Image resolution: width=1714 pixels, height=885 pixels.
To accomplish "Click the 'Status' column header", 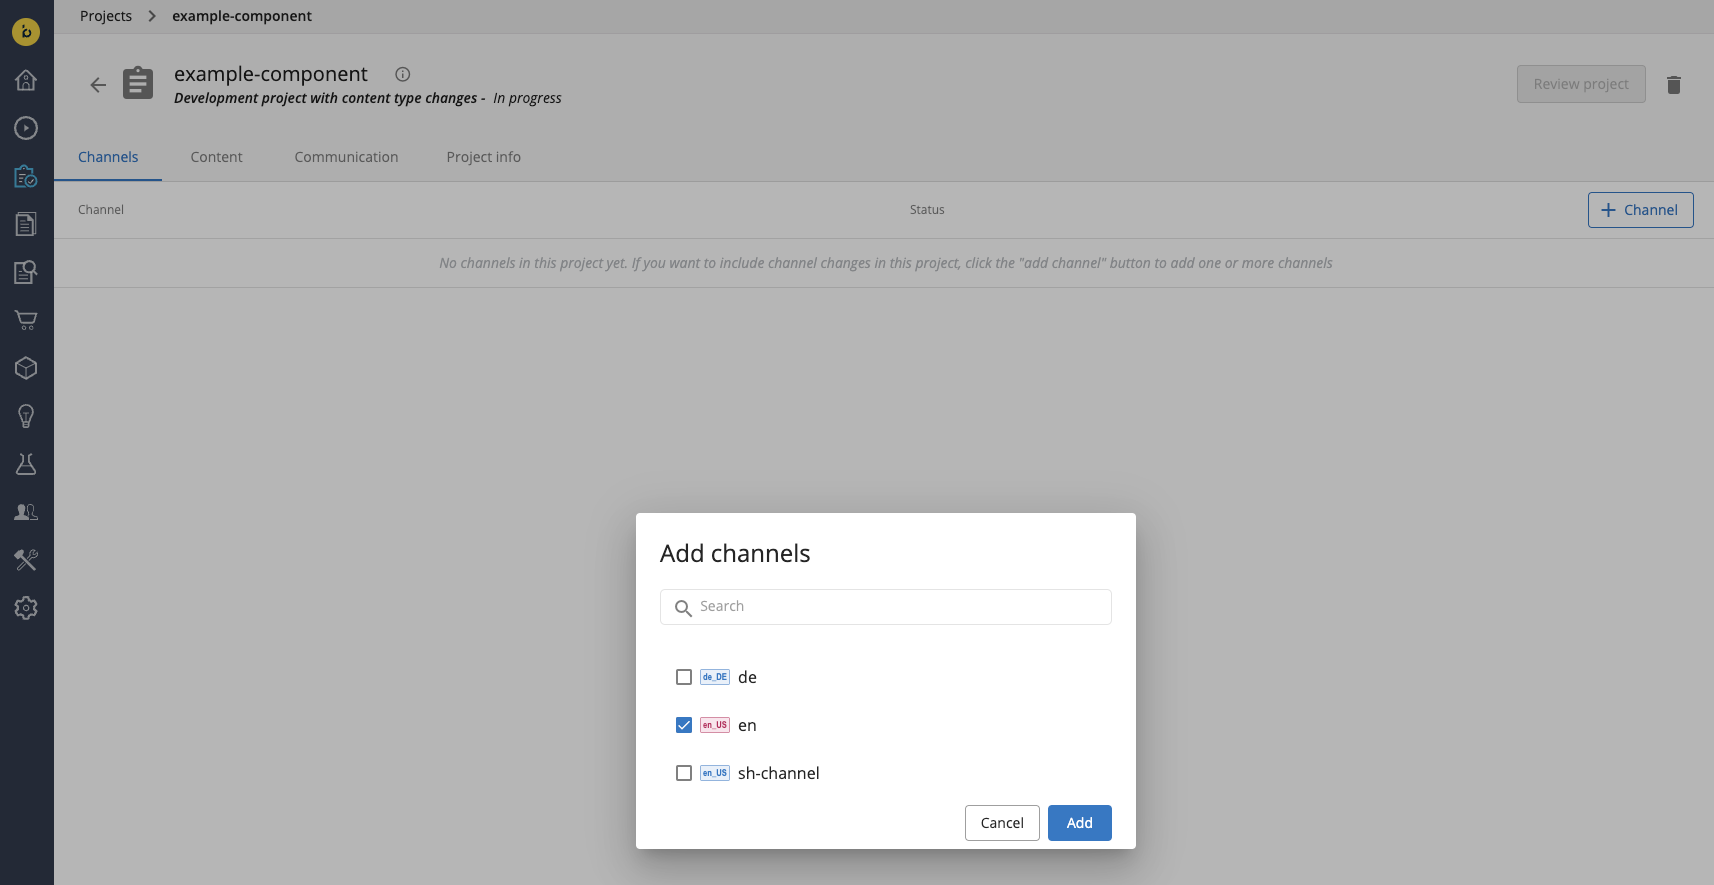I will 927,210.
